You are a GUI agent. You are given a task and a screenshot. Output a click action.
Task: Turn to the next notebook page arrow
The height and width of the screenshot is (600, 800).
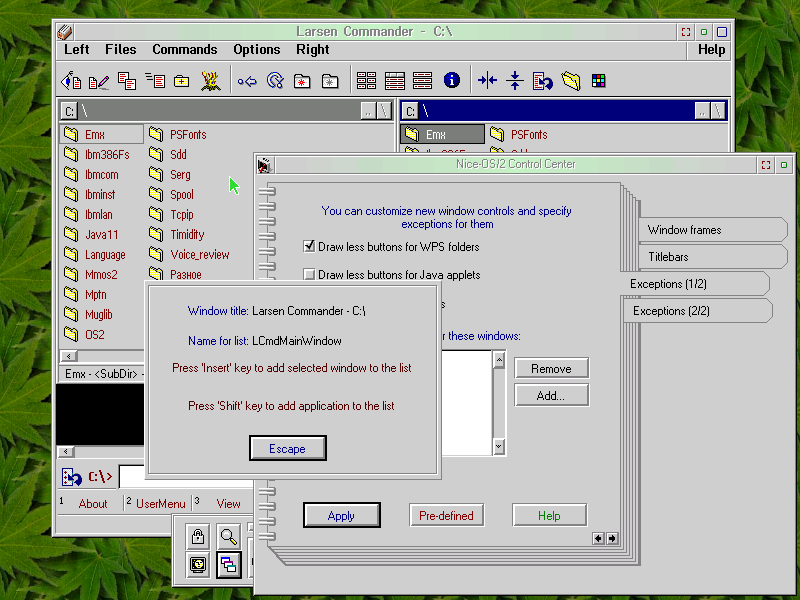[612, 538]
